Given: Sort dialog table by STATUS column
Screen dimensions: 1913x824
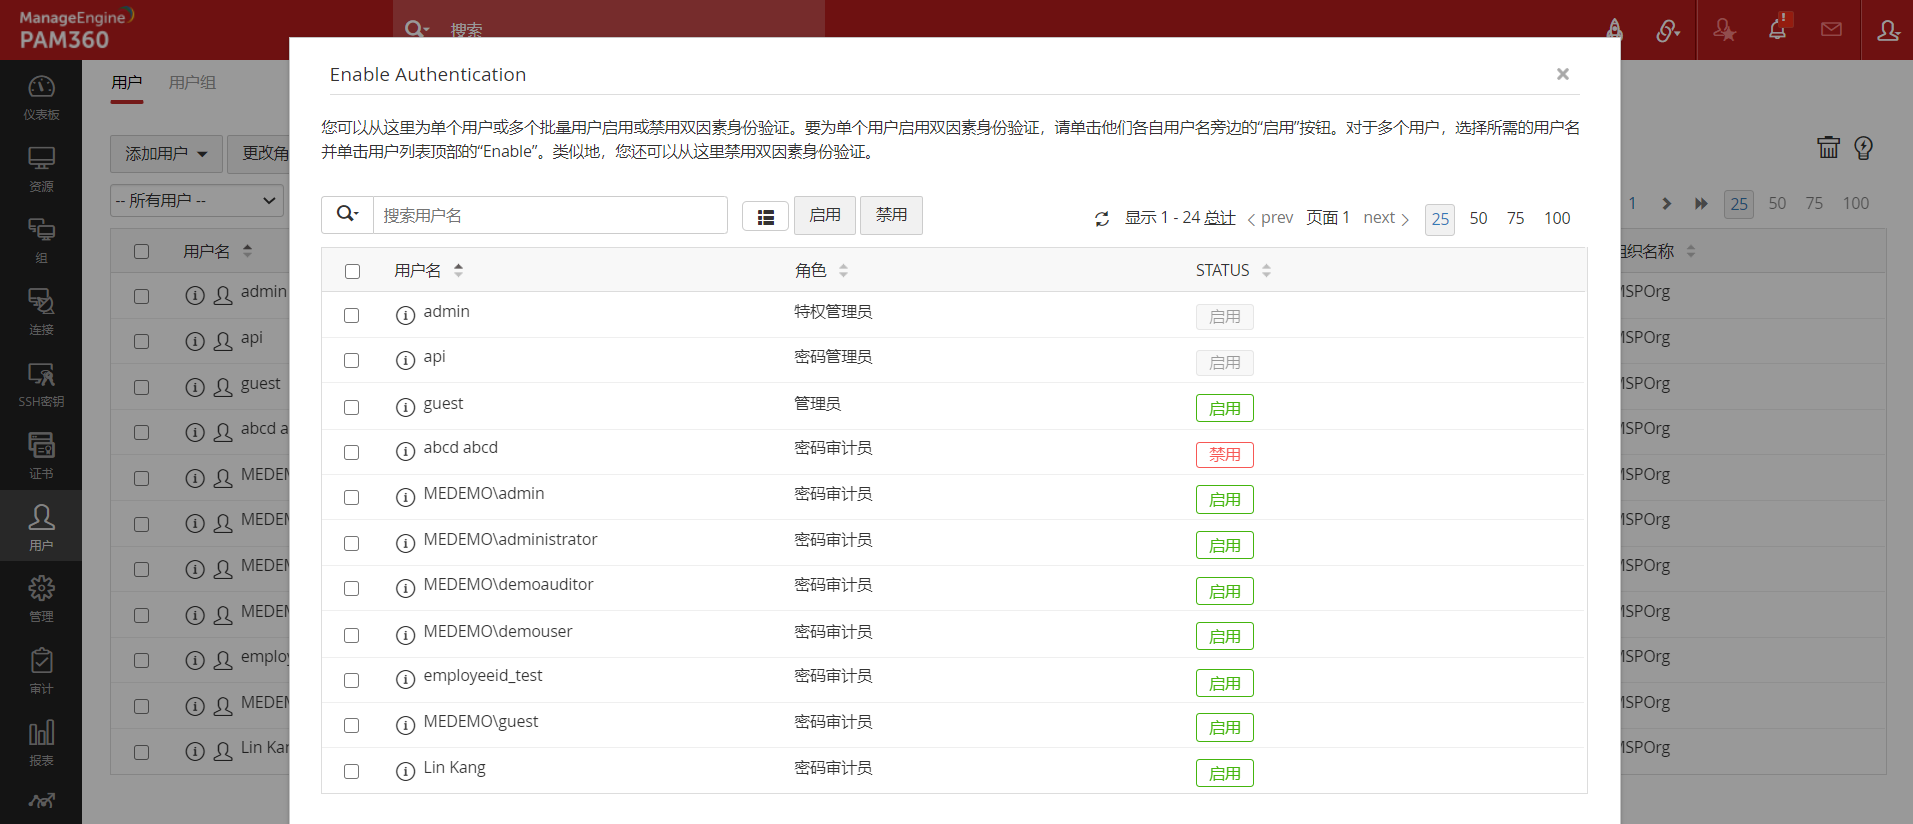Looking at the screenshot, I should [1233, 270].
